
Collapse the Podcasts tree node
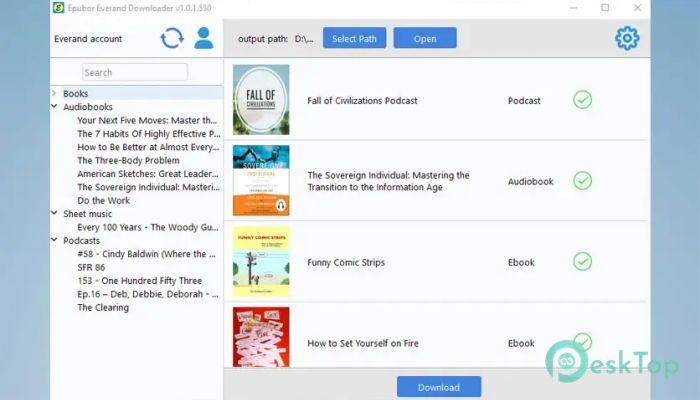pyautogui.click(x=55, y=241)
